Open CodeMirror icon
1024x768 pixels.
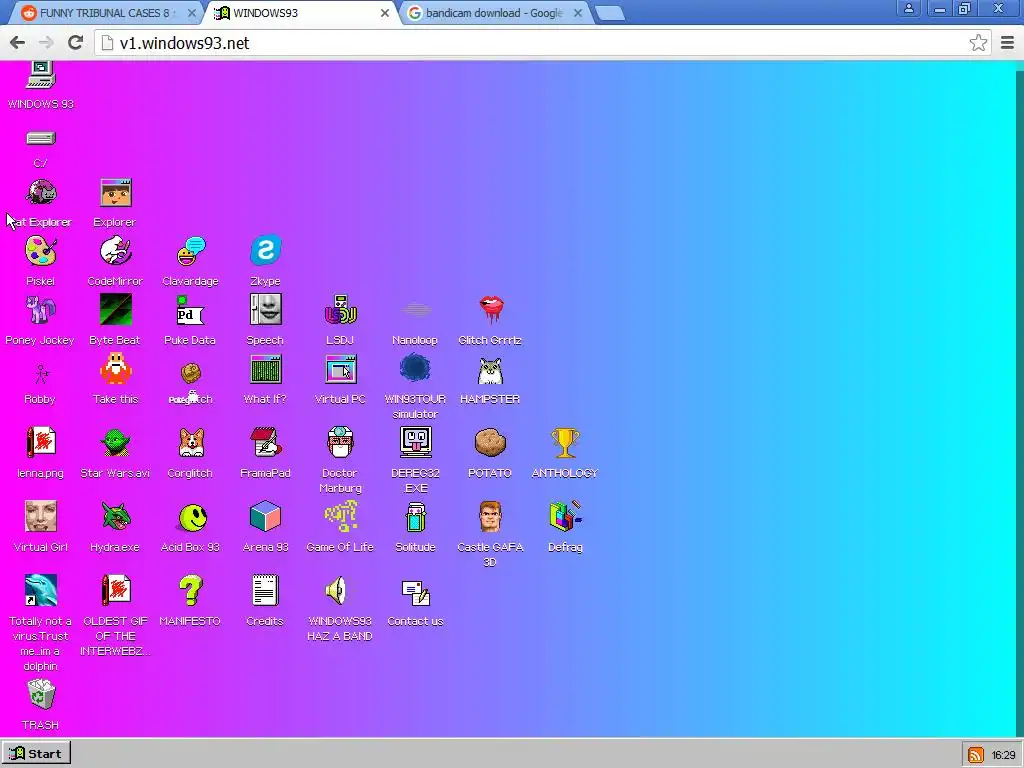tap(116, 251)
